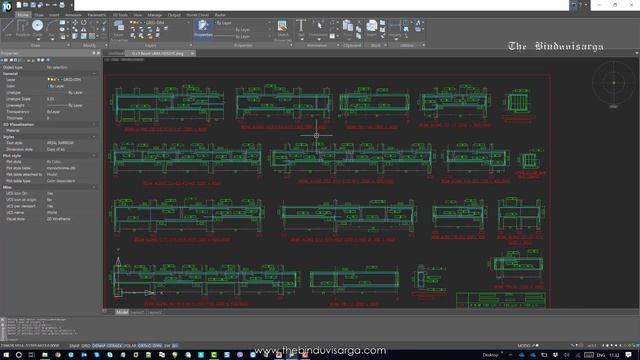Toggle SNAP in status bar
This screenshot has width=640, height=360.
tap(74, 346)
